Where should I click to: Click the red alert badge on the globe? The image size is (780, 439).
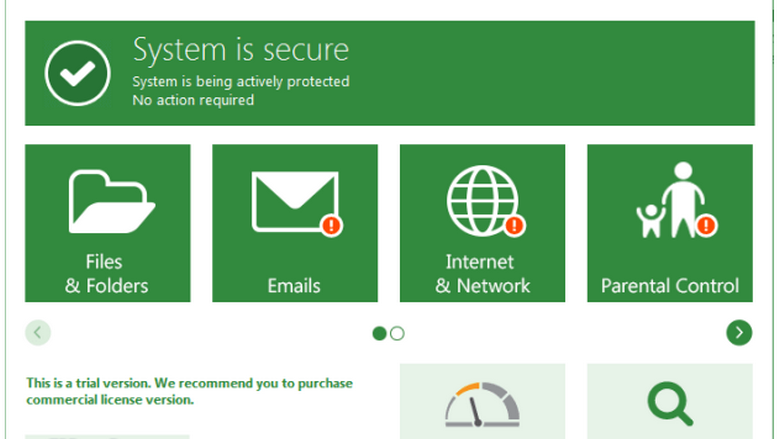coord(514,225)
